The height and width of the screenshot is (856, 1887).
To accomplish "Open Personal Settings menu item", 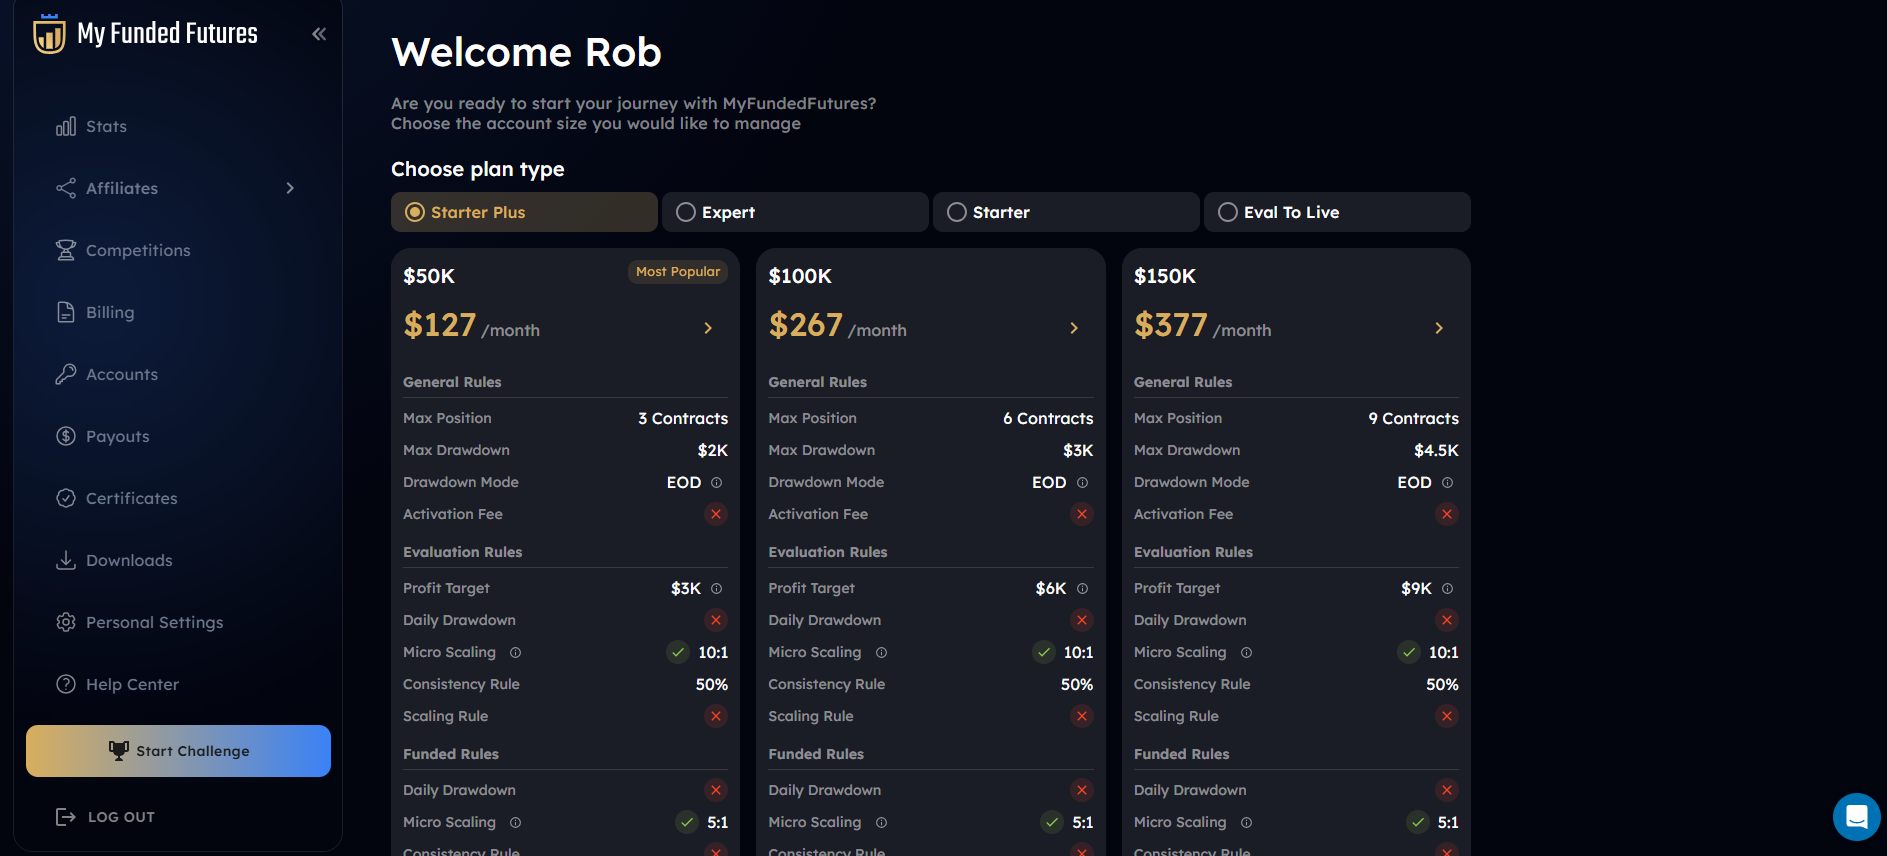I will tap(154, 622).
